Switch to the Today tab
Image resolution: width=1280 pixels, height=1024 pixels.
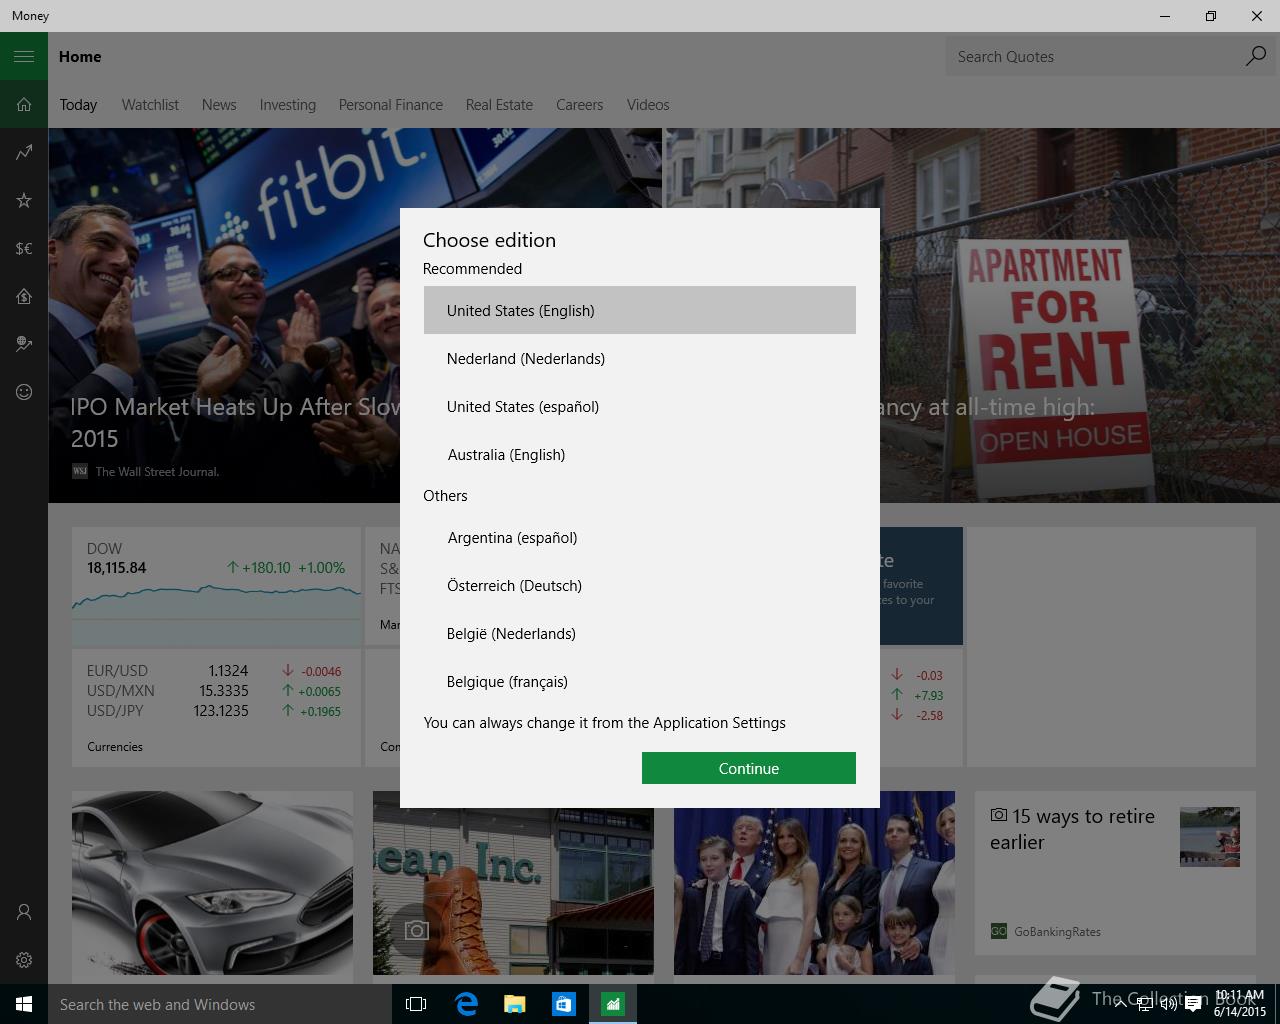pyautogui.click(x=78, y=104)
